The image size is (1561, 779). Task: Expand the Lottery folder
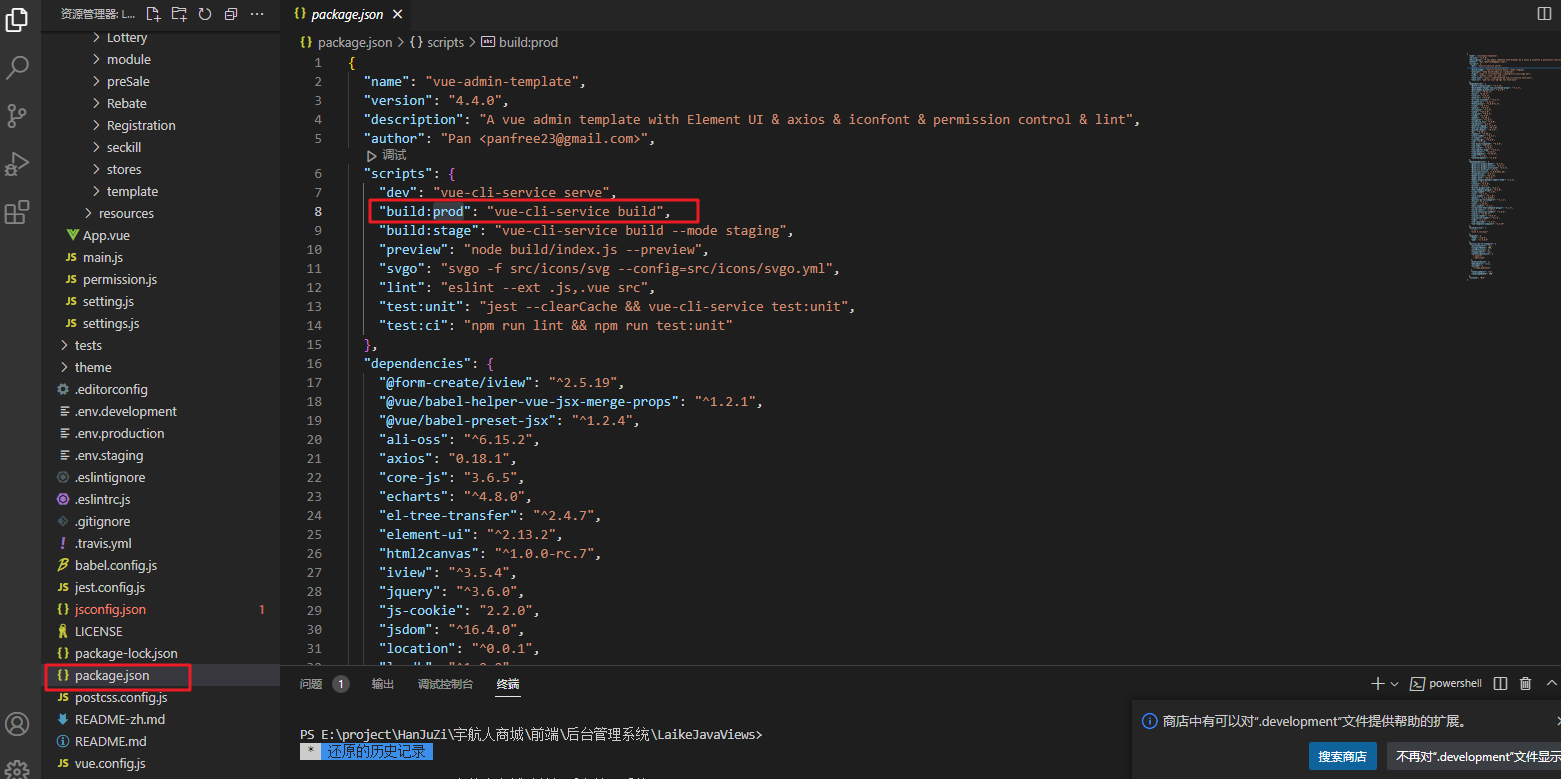point(127,37)
